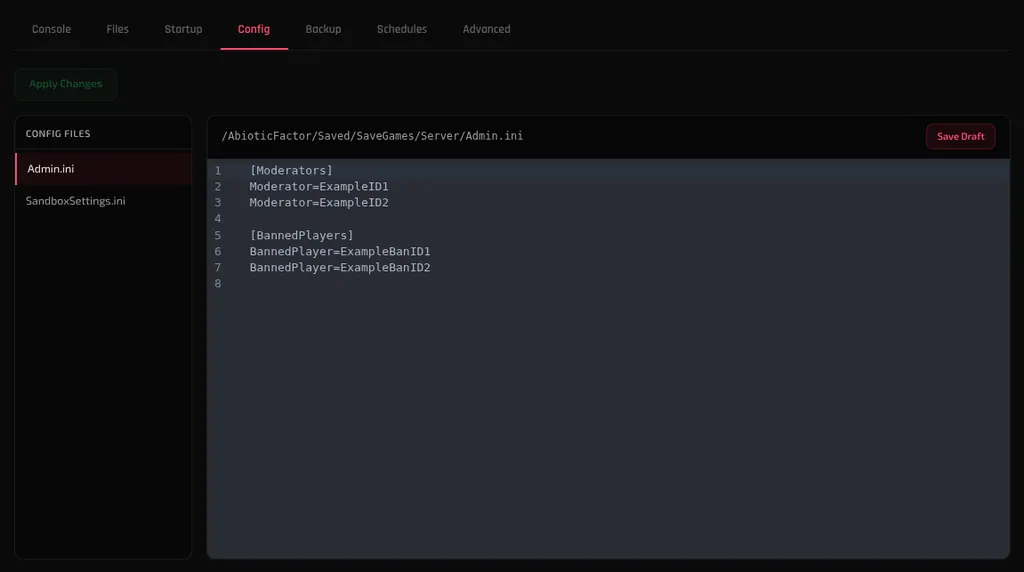Screen dimensions: 1024x572
Task: View the Schedules tab
Action: [402, 29]
